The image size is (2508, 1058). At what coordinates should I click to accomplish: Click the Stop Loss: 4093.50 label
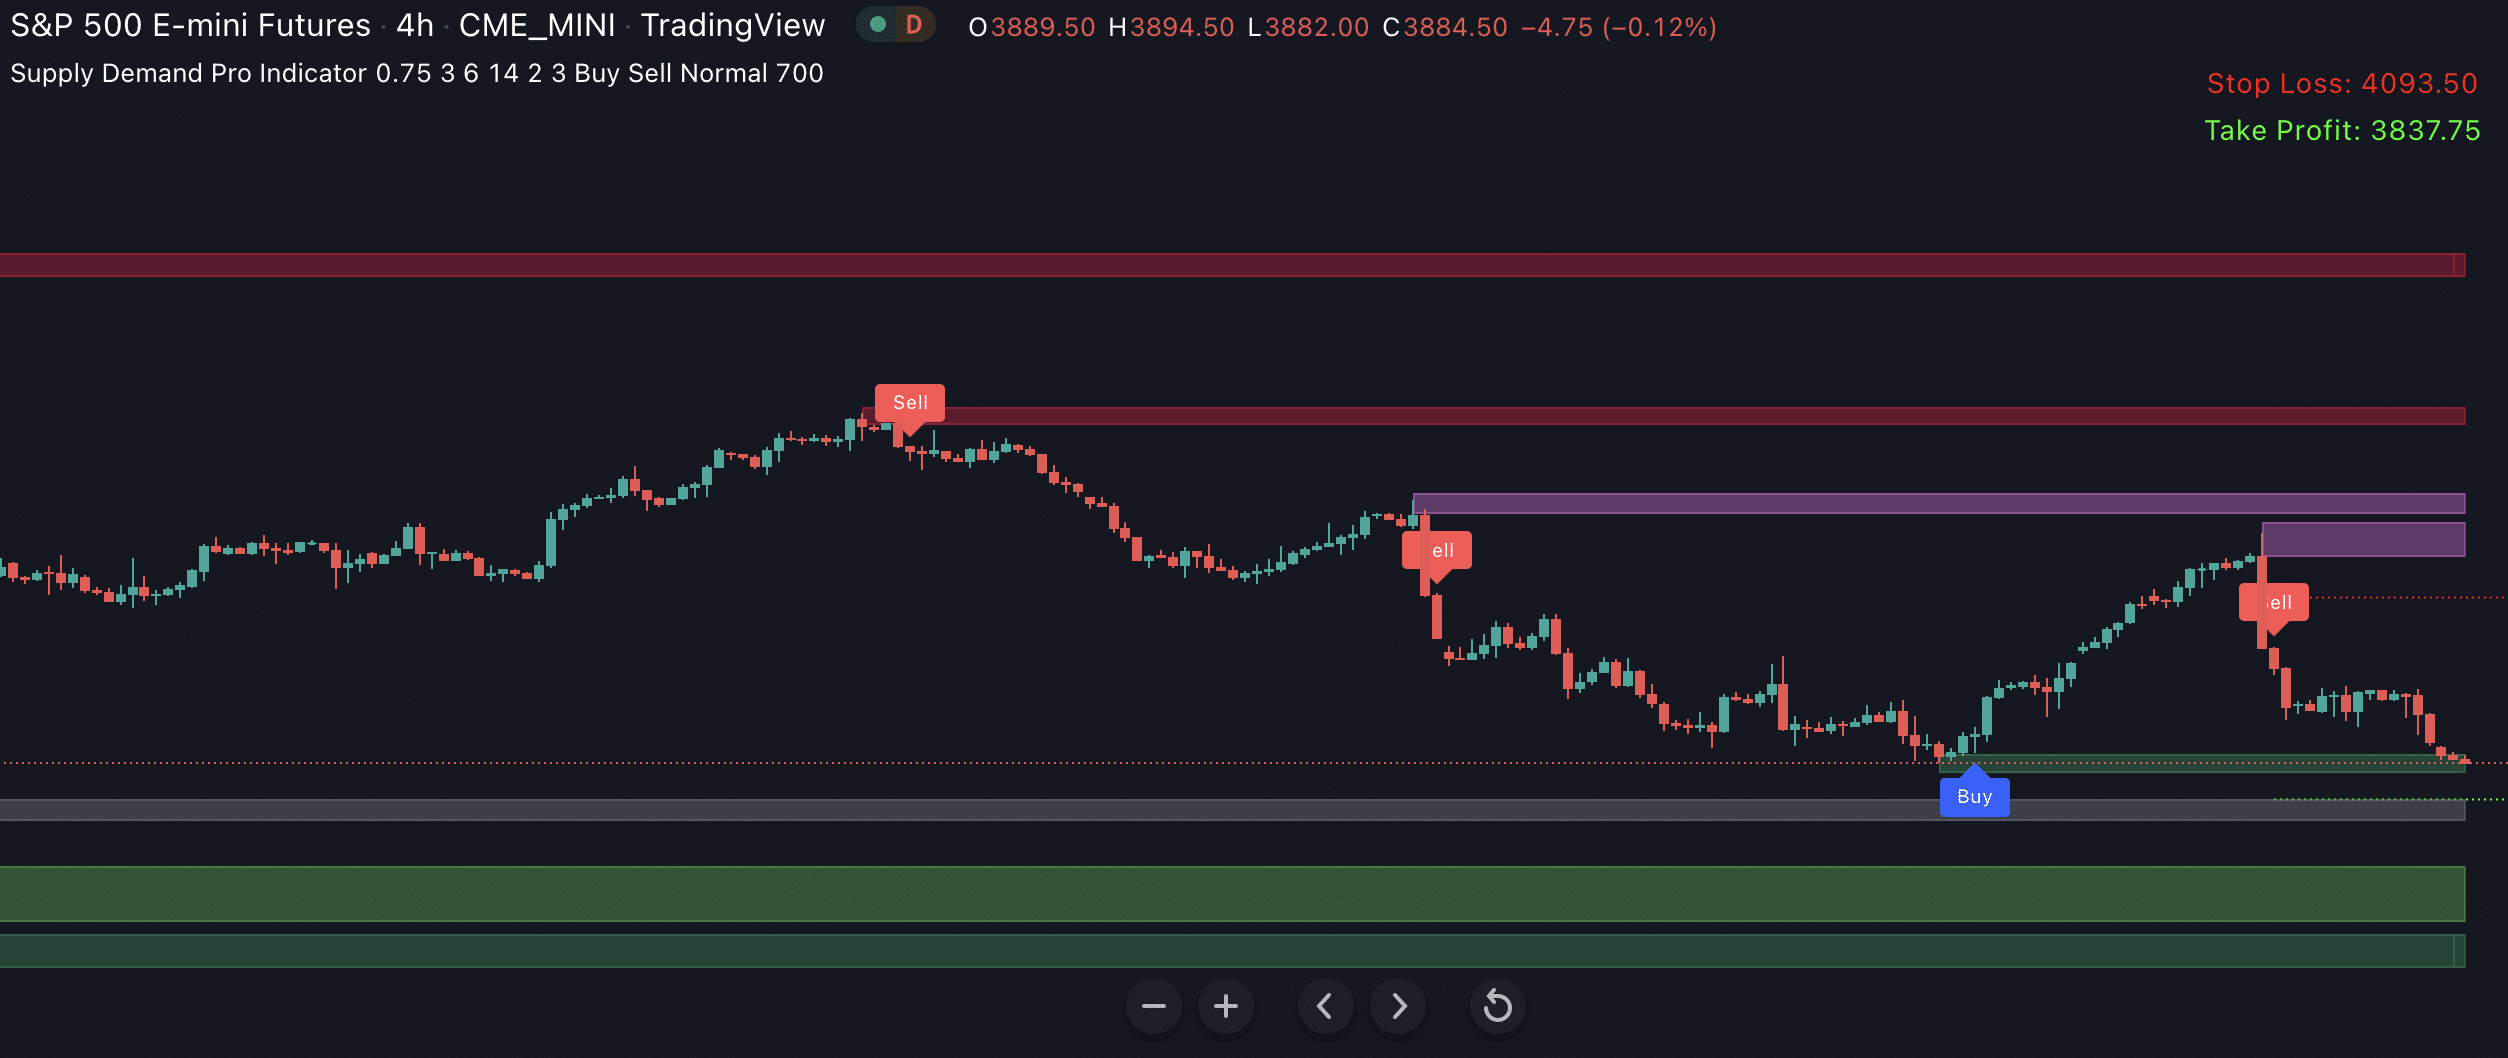coord(2342,83)
